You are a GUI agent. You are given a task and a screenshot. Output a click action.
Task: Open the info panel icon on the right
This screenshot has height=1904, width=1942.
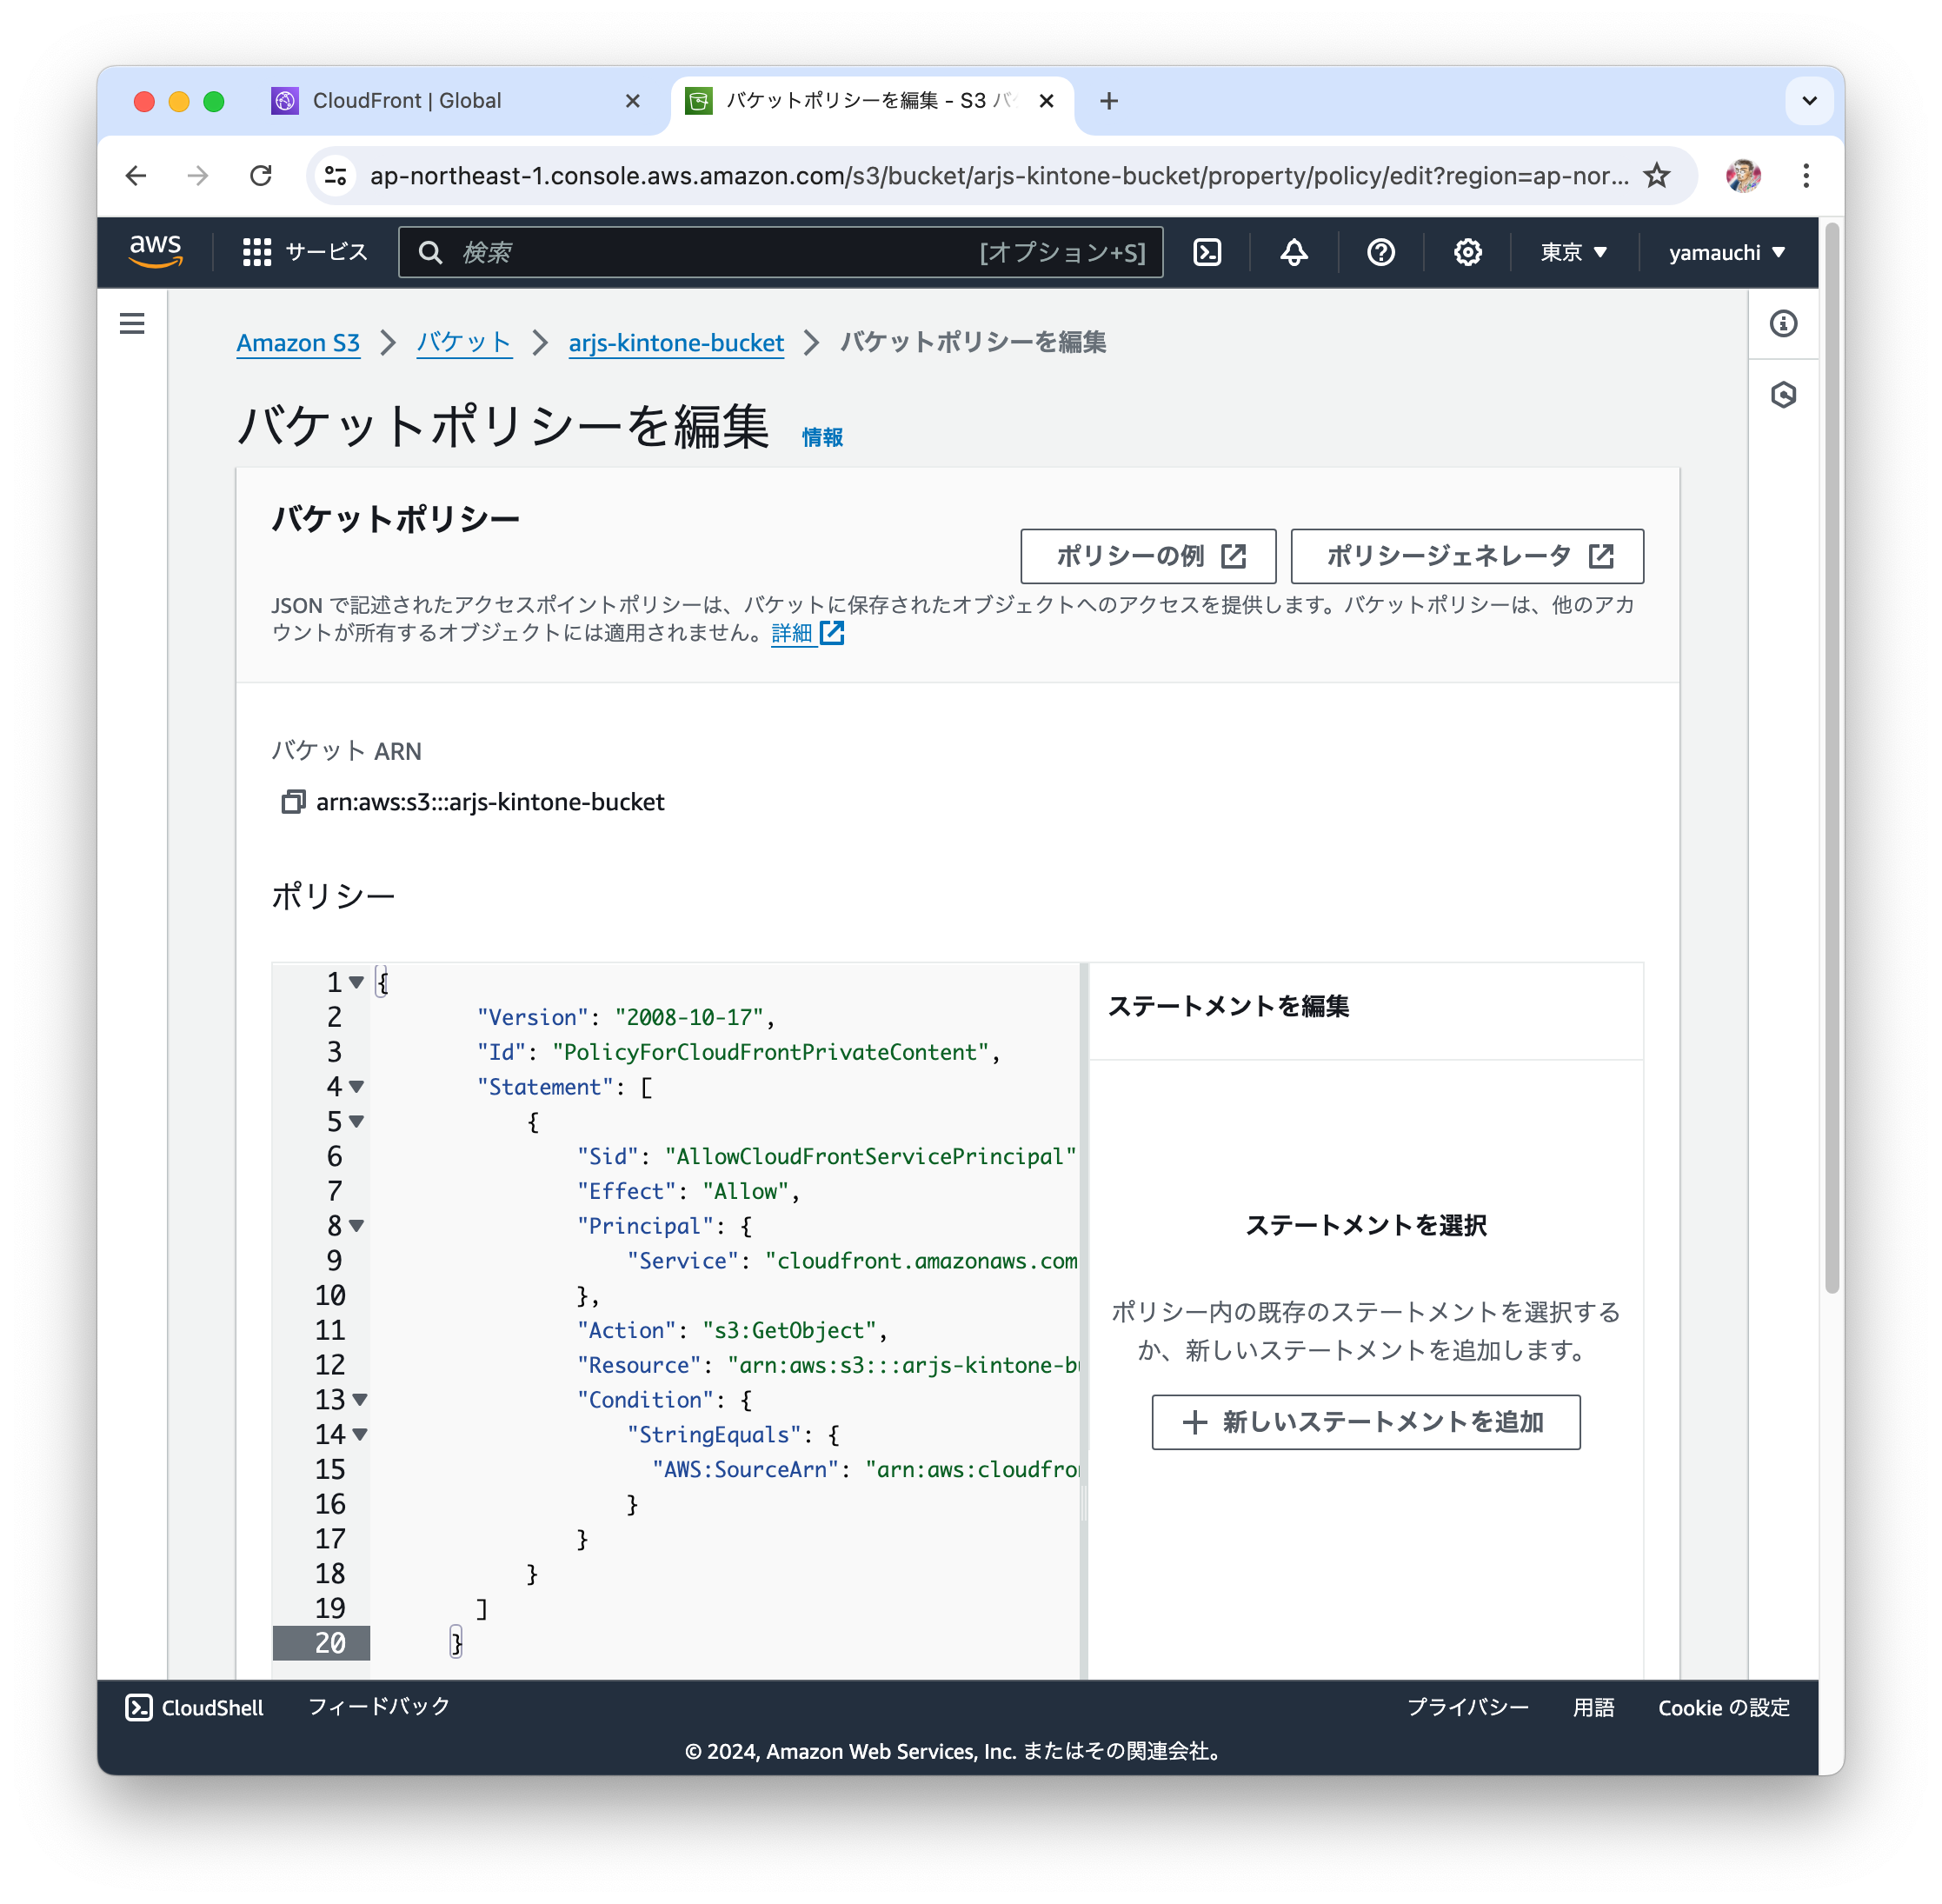pos(1782,323)
